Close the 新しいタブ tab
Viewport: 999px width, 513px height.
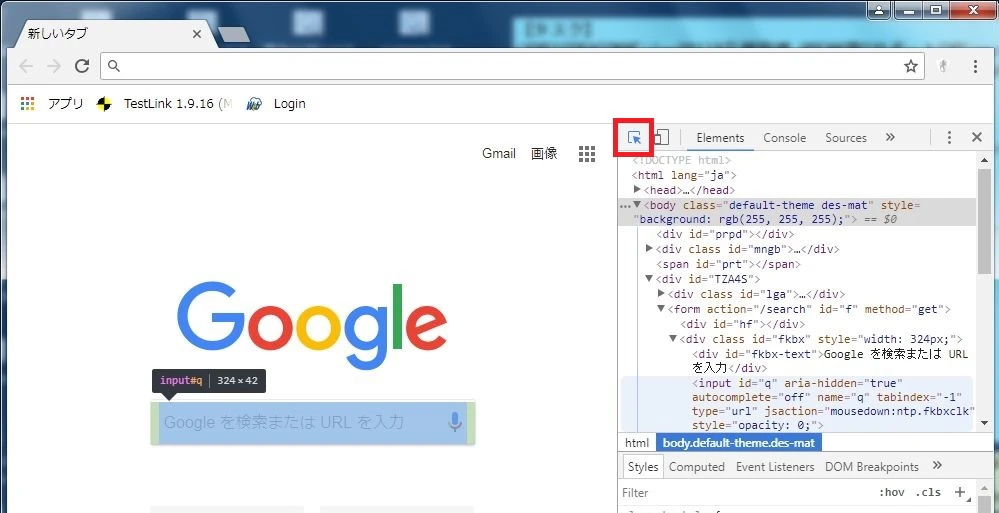pos(197,34)
